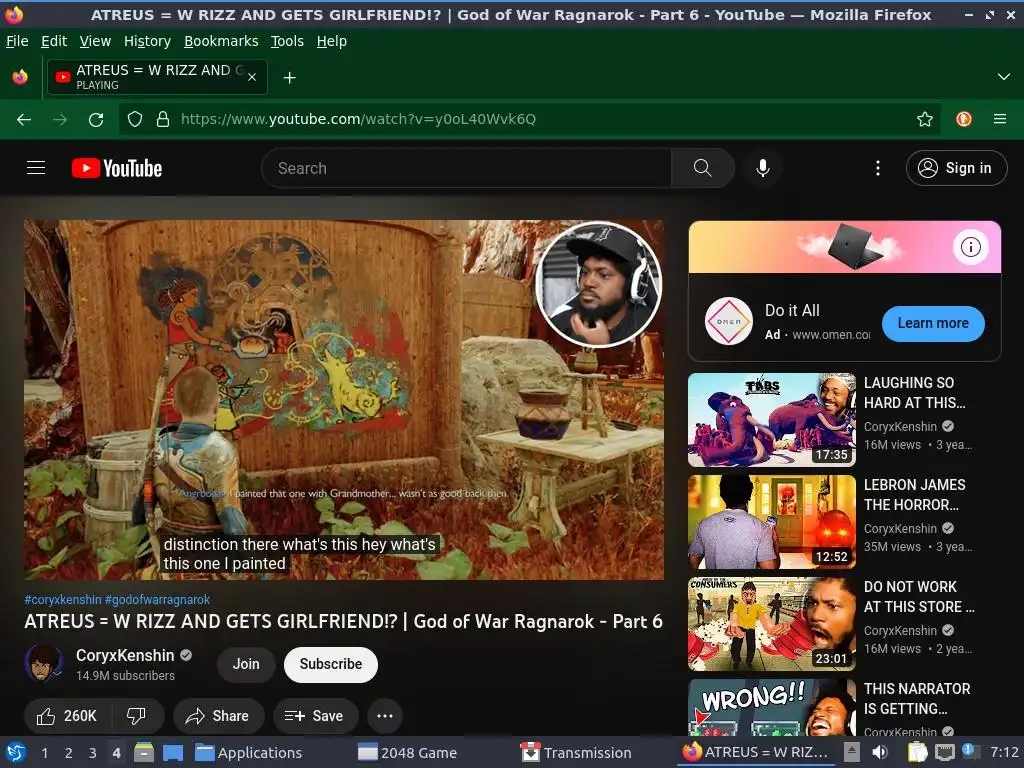Open the Applications taskbar item
The height and width of the screenshot is (768, 1024).
click(x=249, y=752)
